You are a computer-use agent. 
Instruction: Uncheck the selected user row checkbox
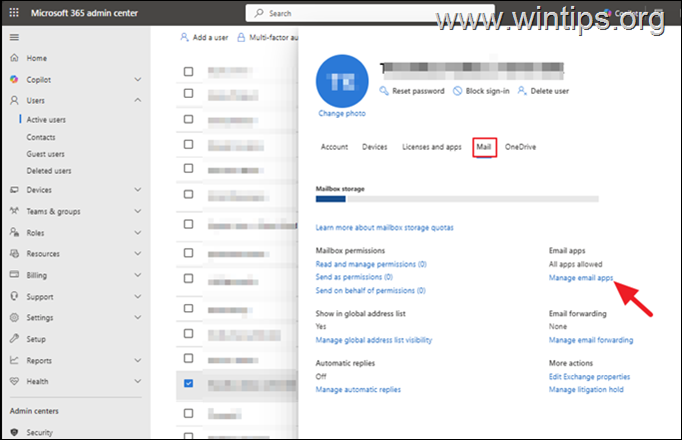coord(188,383)
